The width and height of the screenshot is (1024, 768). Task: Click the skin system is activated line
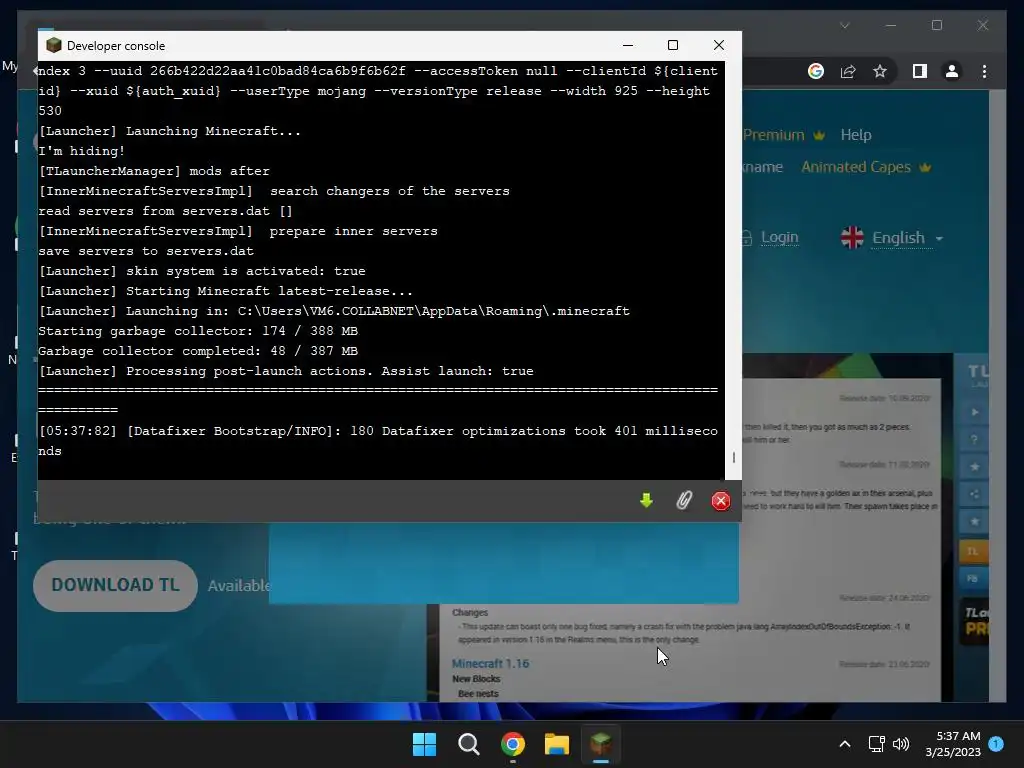202,271
